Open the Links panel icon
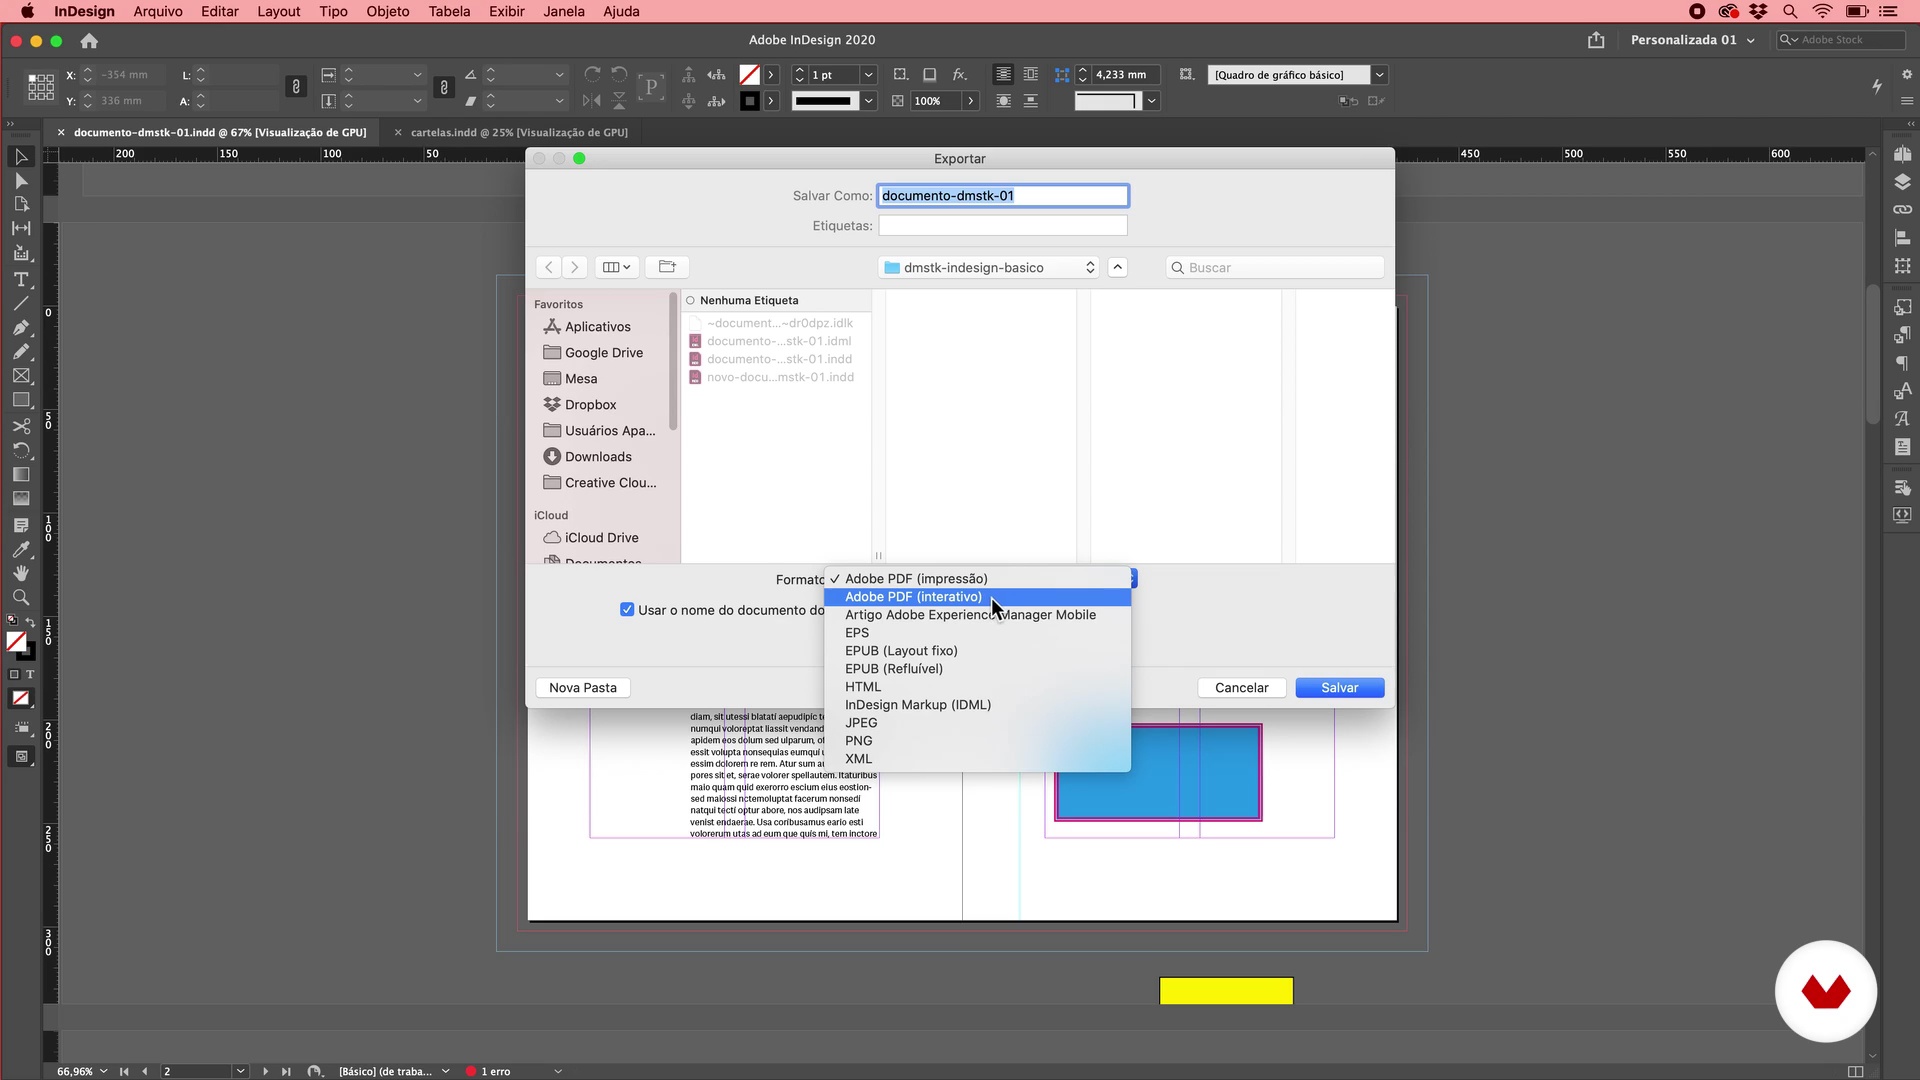The width and height of the screenshot is (1920, 1080). click(x=1902, y=209)
